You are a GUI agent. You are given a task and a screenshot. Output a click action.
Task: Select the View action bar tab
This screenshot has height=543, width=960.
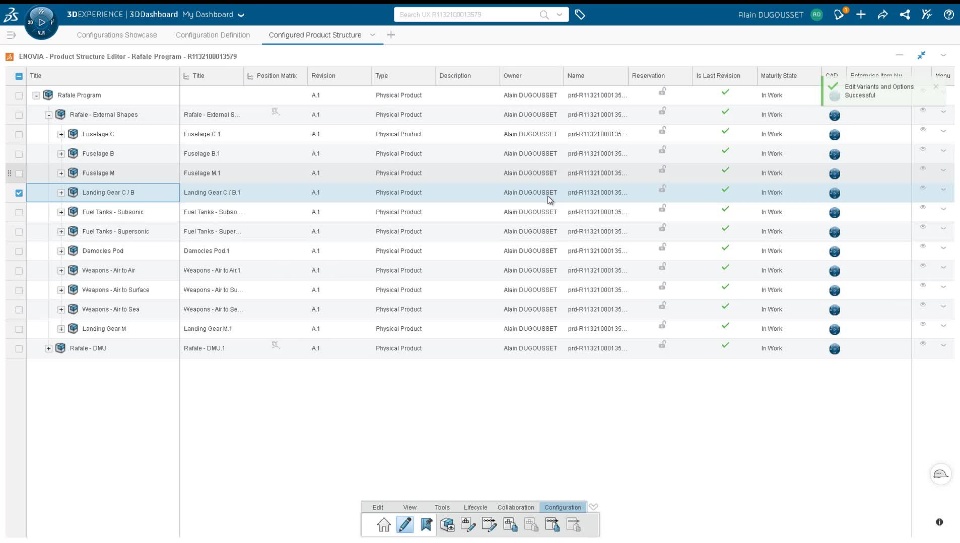(410, 507)
